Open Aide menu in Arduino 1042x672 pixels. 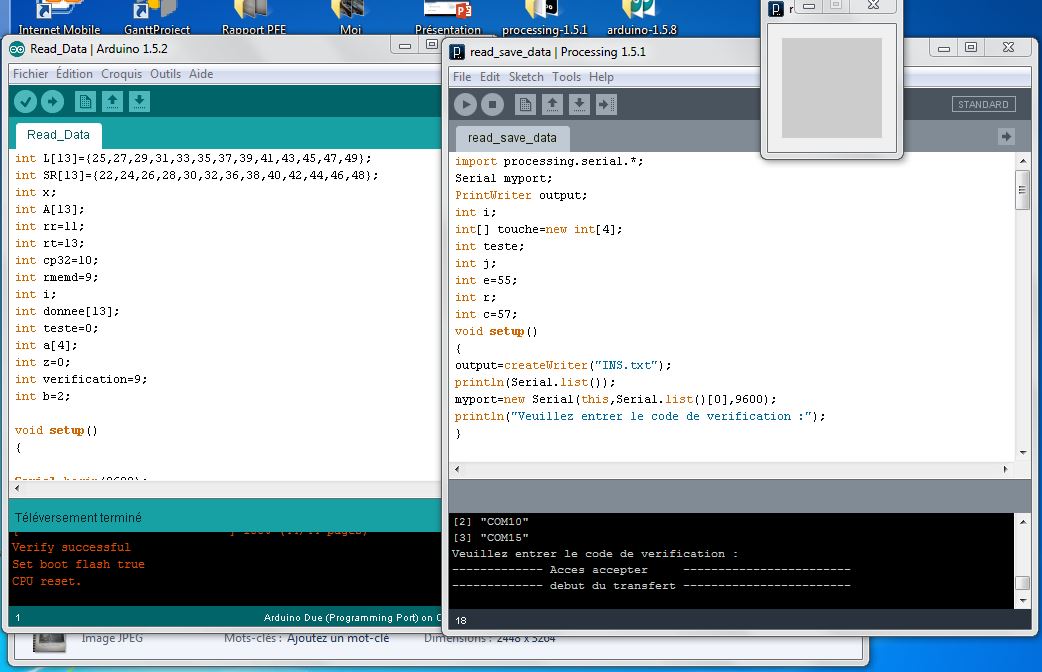(201, 74)
